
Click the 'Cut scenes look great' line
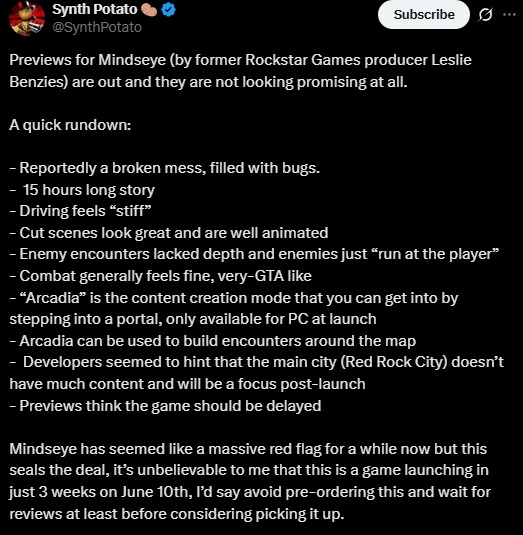coord(169,233)
